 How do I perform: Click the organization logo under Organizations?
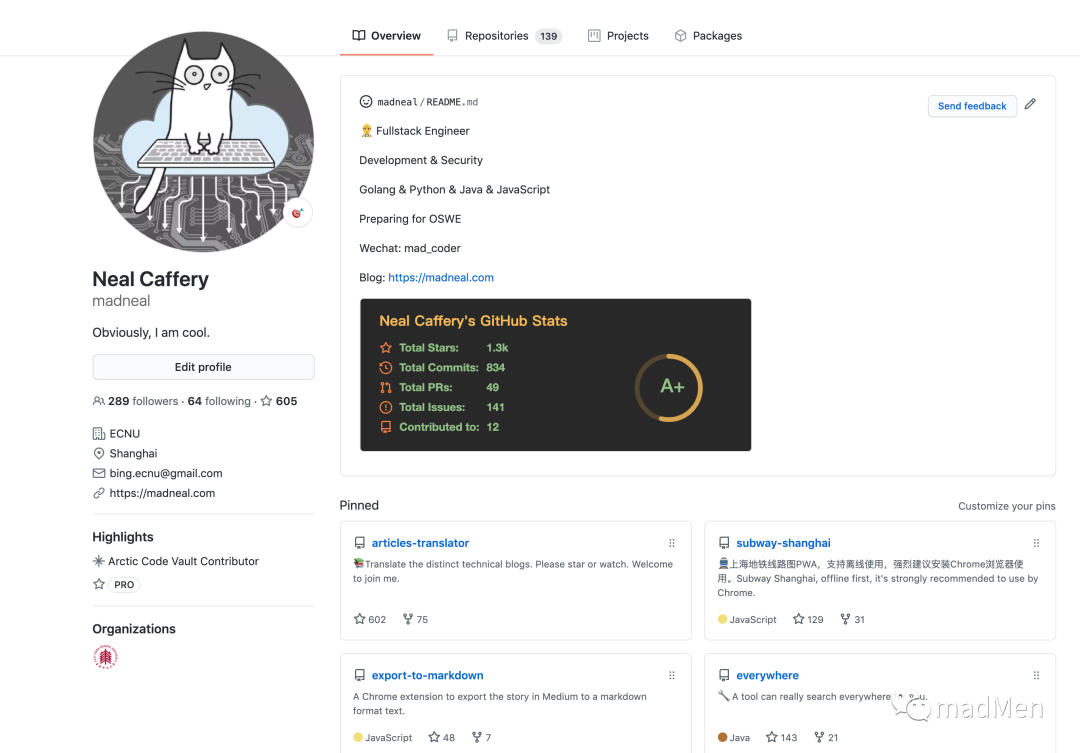[x=105, y=657]
